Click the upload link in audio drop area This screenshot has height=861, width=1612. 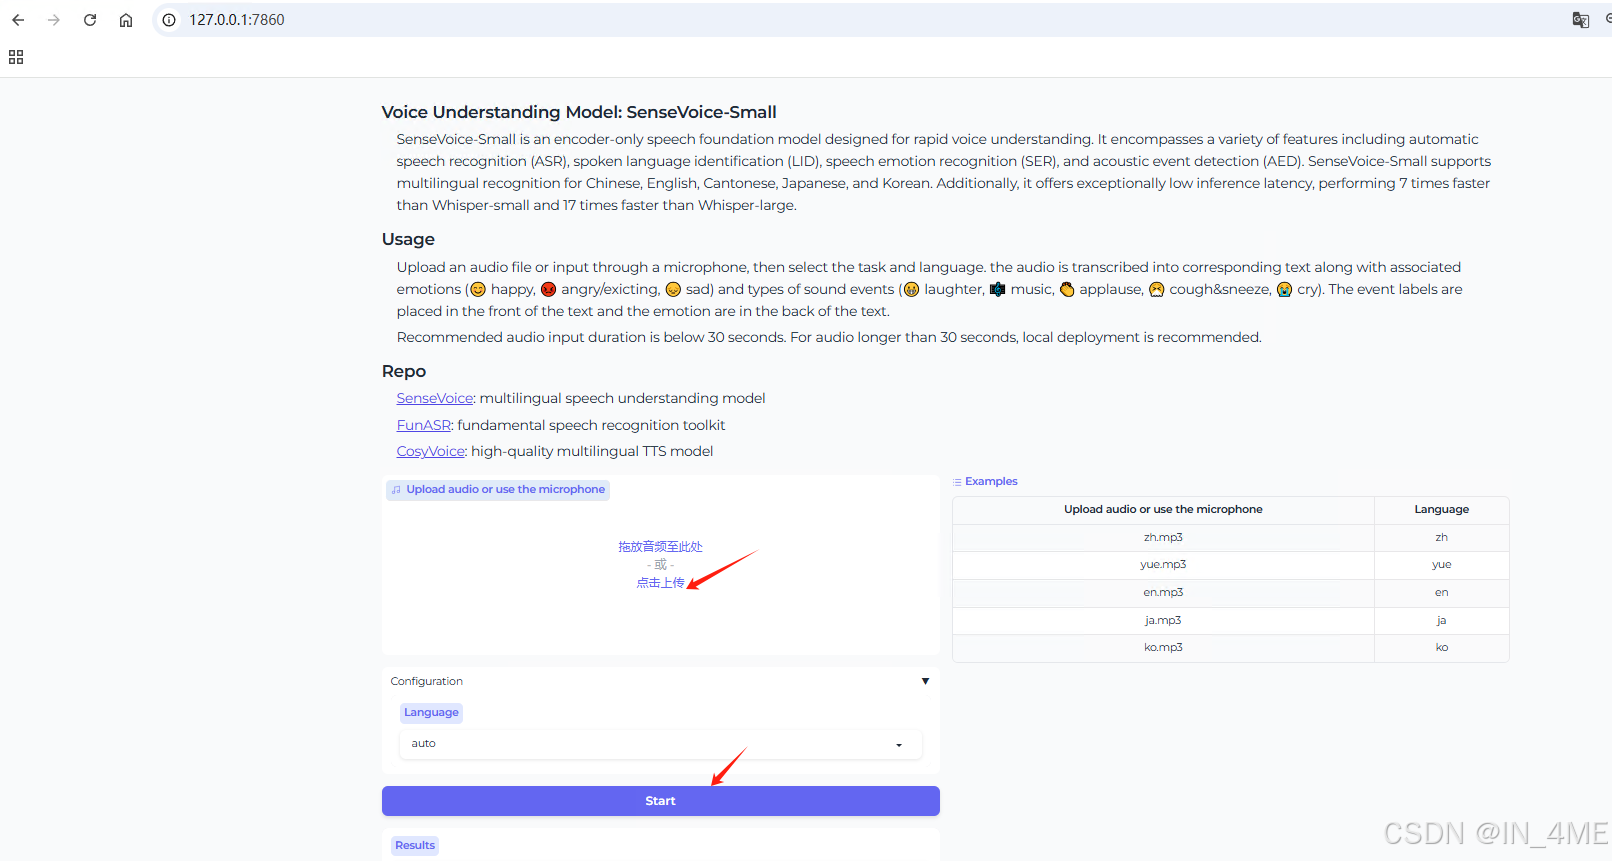click(660, 583)
